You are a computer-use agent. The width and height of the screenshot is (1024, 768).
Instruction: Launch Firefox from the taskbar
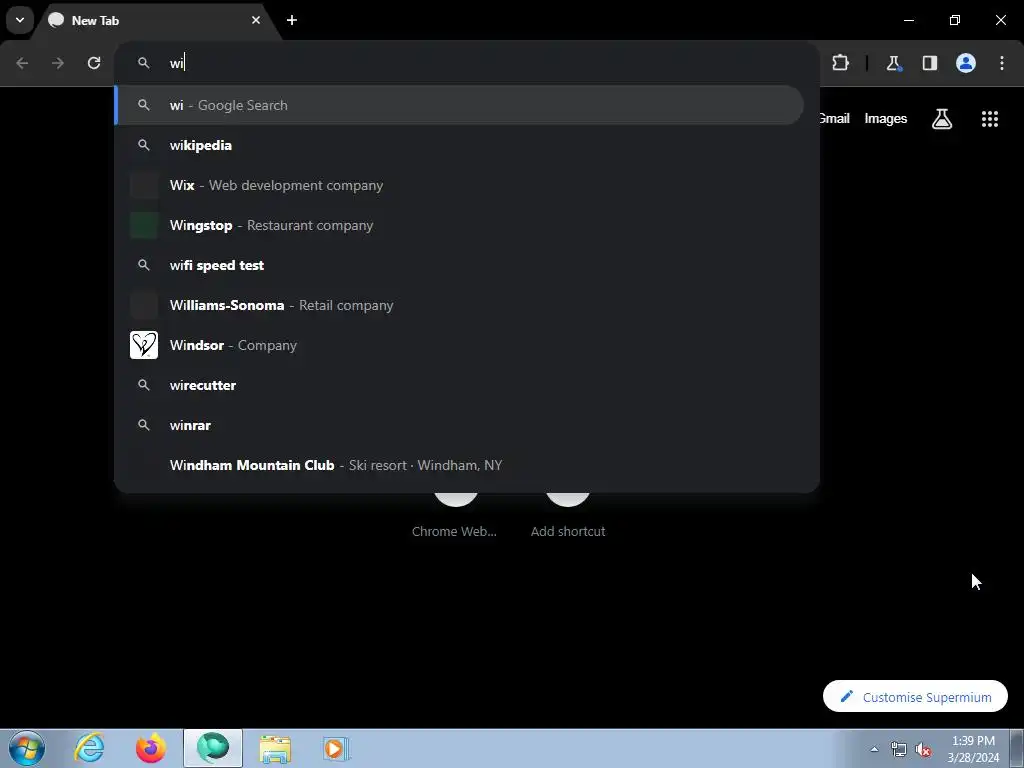(151, 748)
